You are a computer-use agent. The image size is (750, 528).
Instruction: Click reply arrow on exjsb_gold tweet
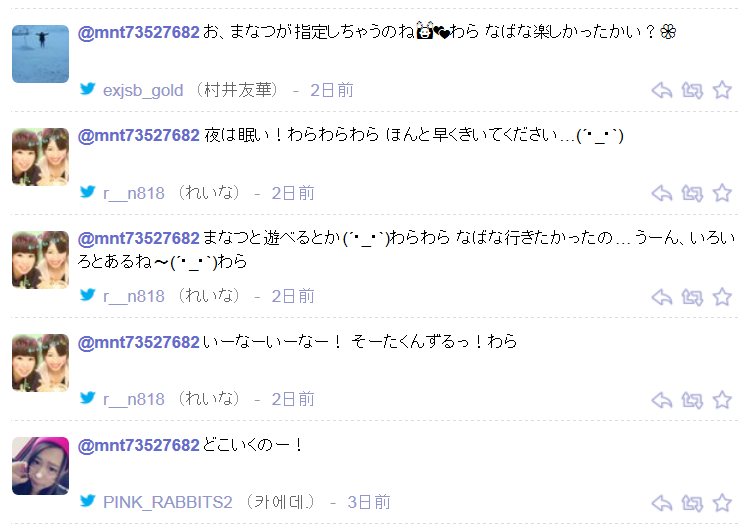coord(662,90)
